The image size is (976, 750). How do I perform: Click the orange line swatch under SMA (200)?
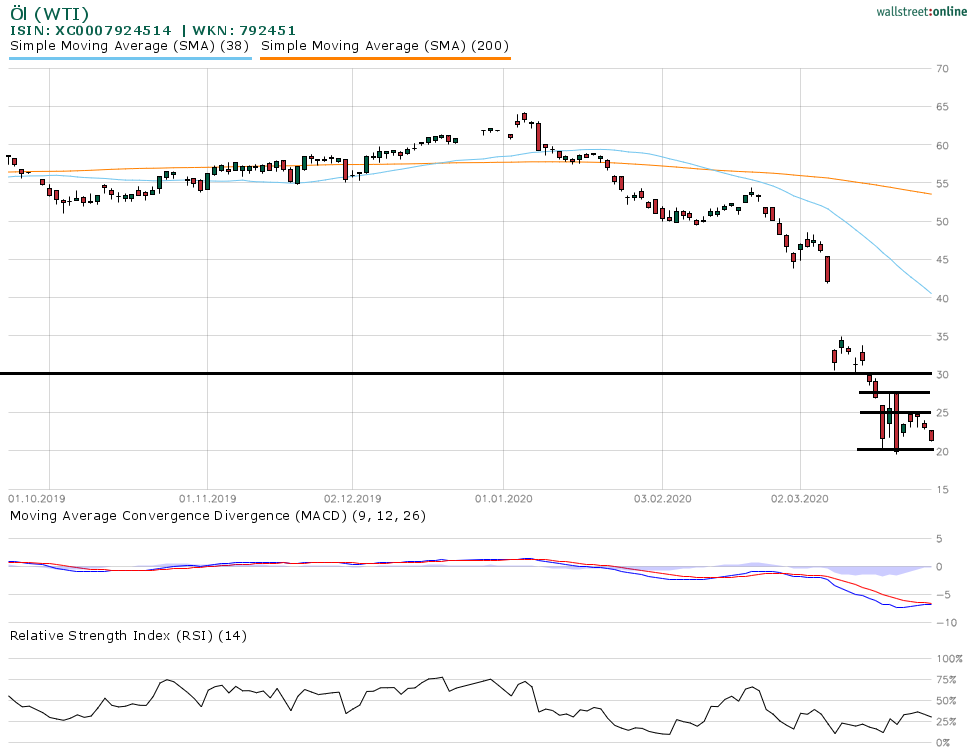[x=385, y=59]
